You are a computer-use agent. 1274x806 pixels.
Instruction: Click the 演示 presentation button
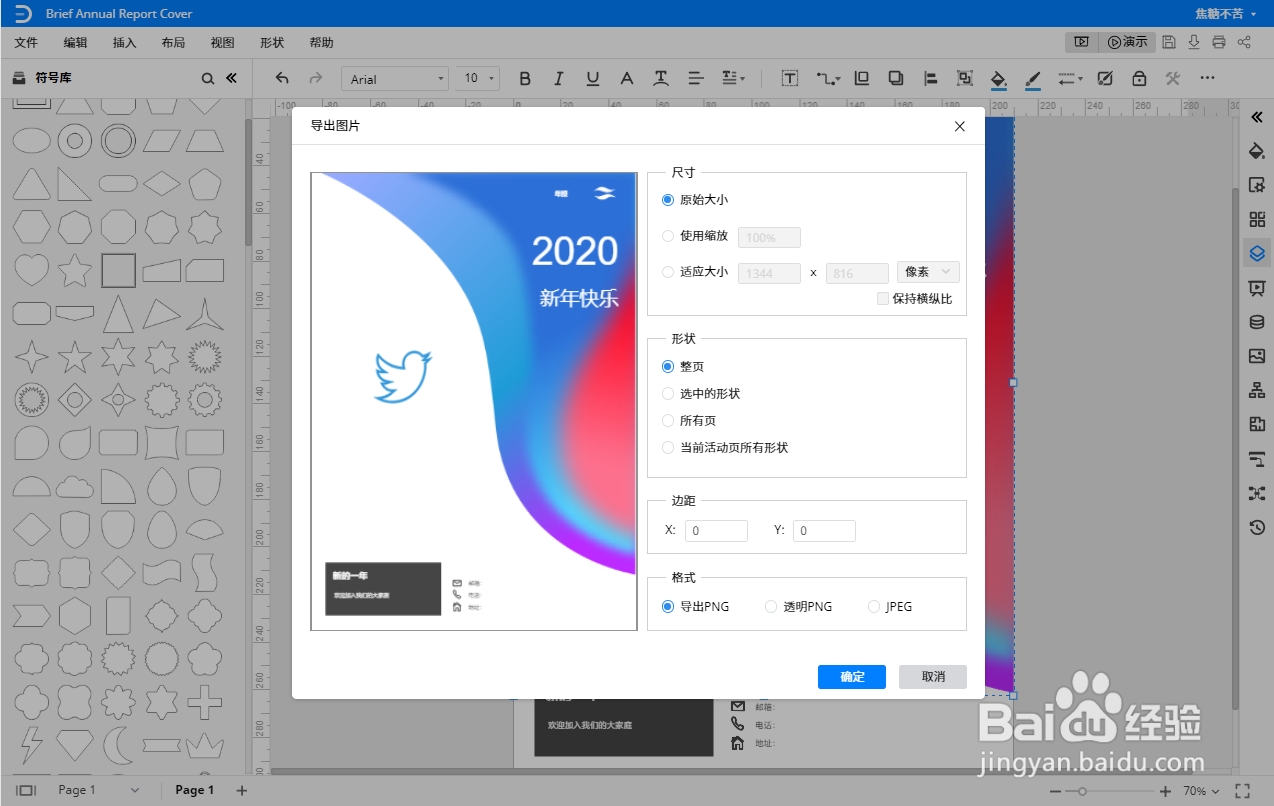pyautogui.click(x=1127, y=42)
